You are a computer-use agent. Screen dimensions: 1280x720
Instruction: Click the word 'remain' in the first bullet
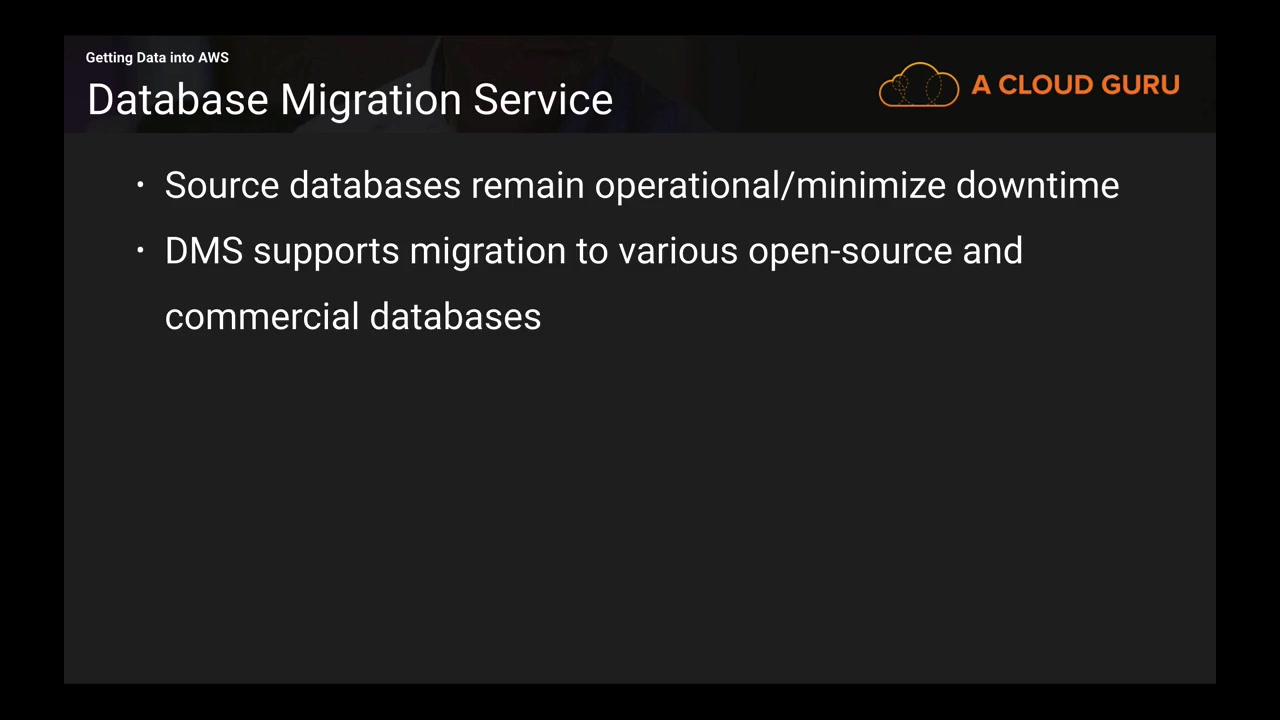click(527, 186)
